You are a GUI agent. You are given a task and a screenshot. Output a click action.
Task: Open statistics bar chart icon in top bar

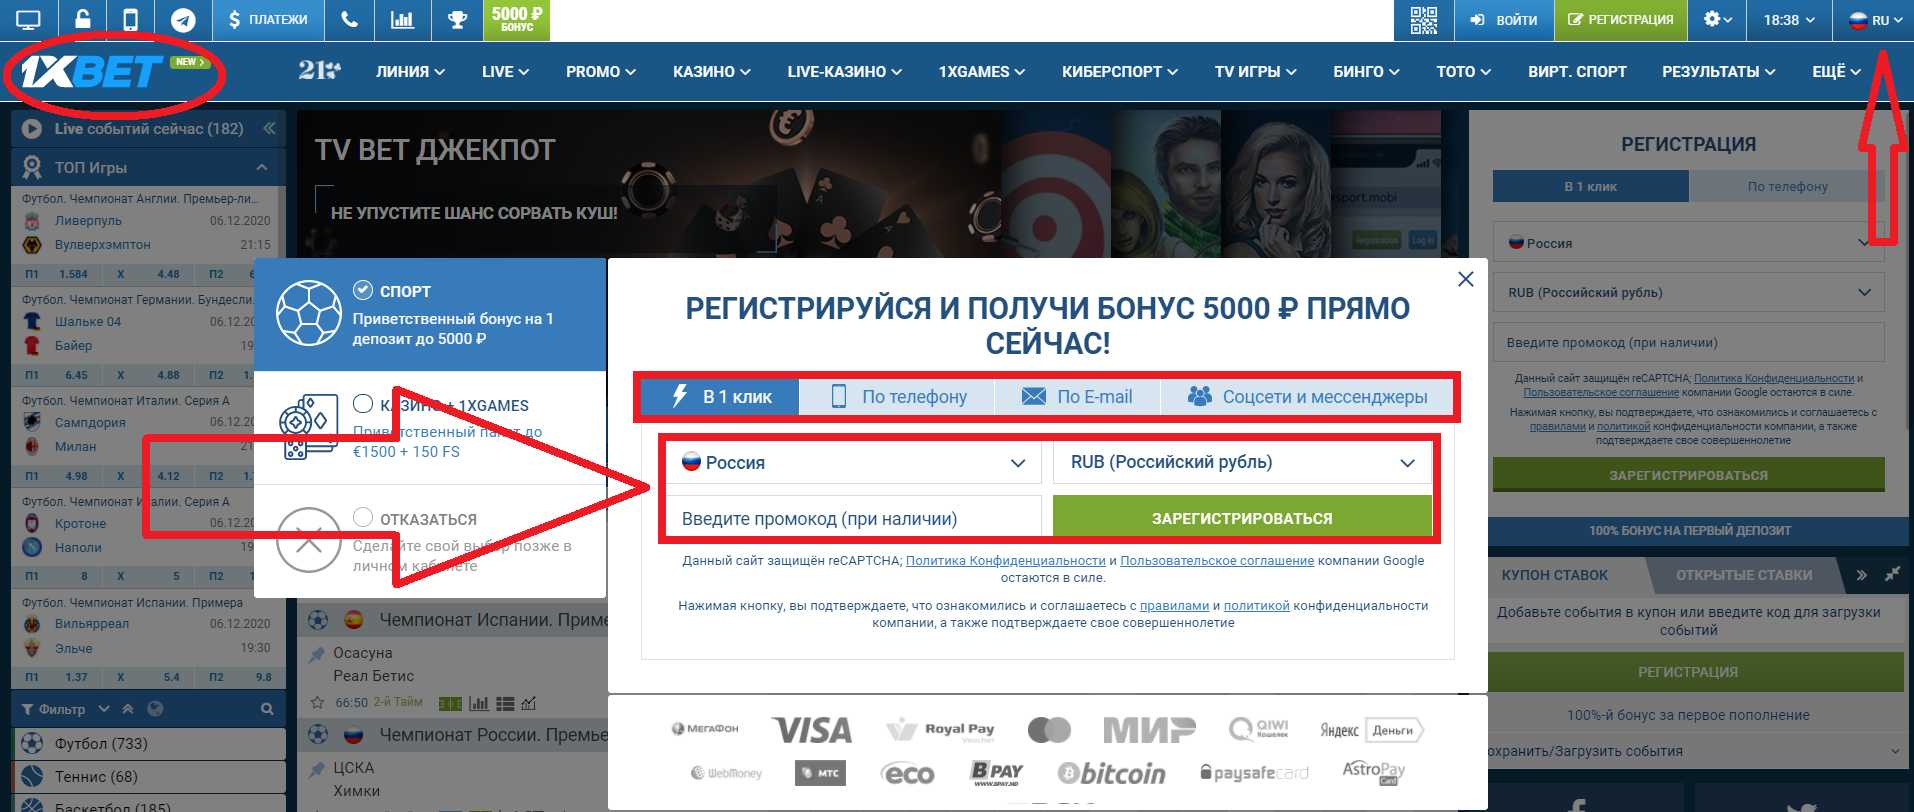point(402,20)
